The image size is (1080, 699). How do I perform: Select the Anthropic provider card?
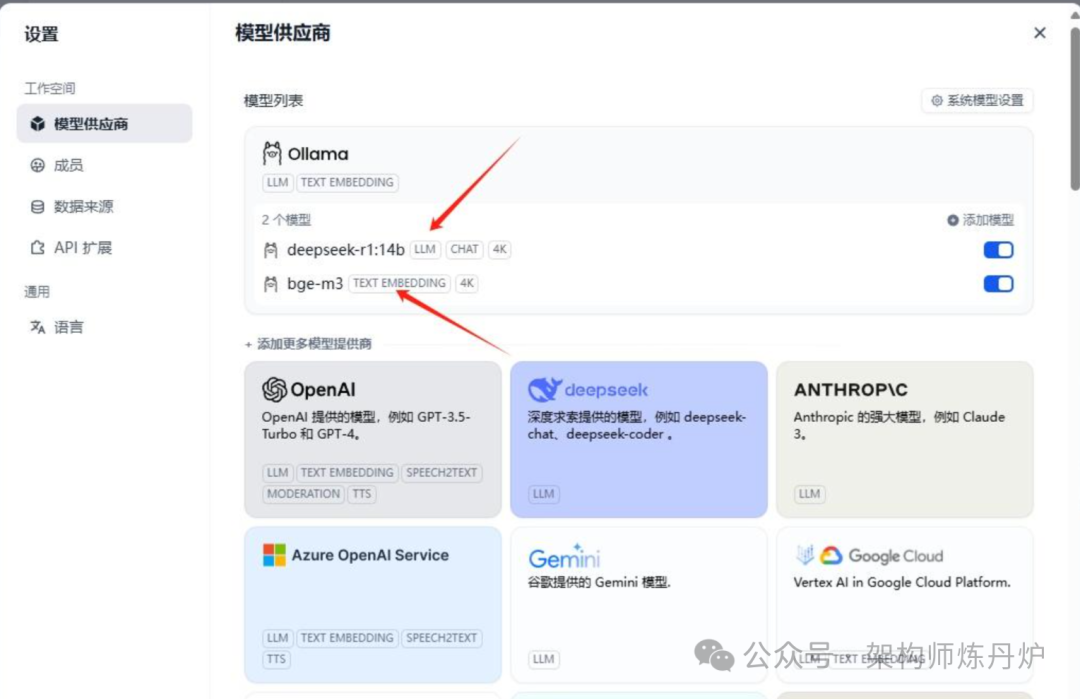(904, 439)
